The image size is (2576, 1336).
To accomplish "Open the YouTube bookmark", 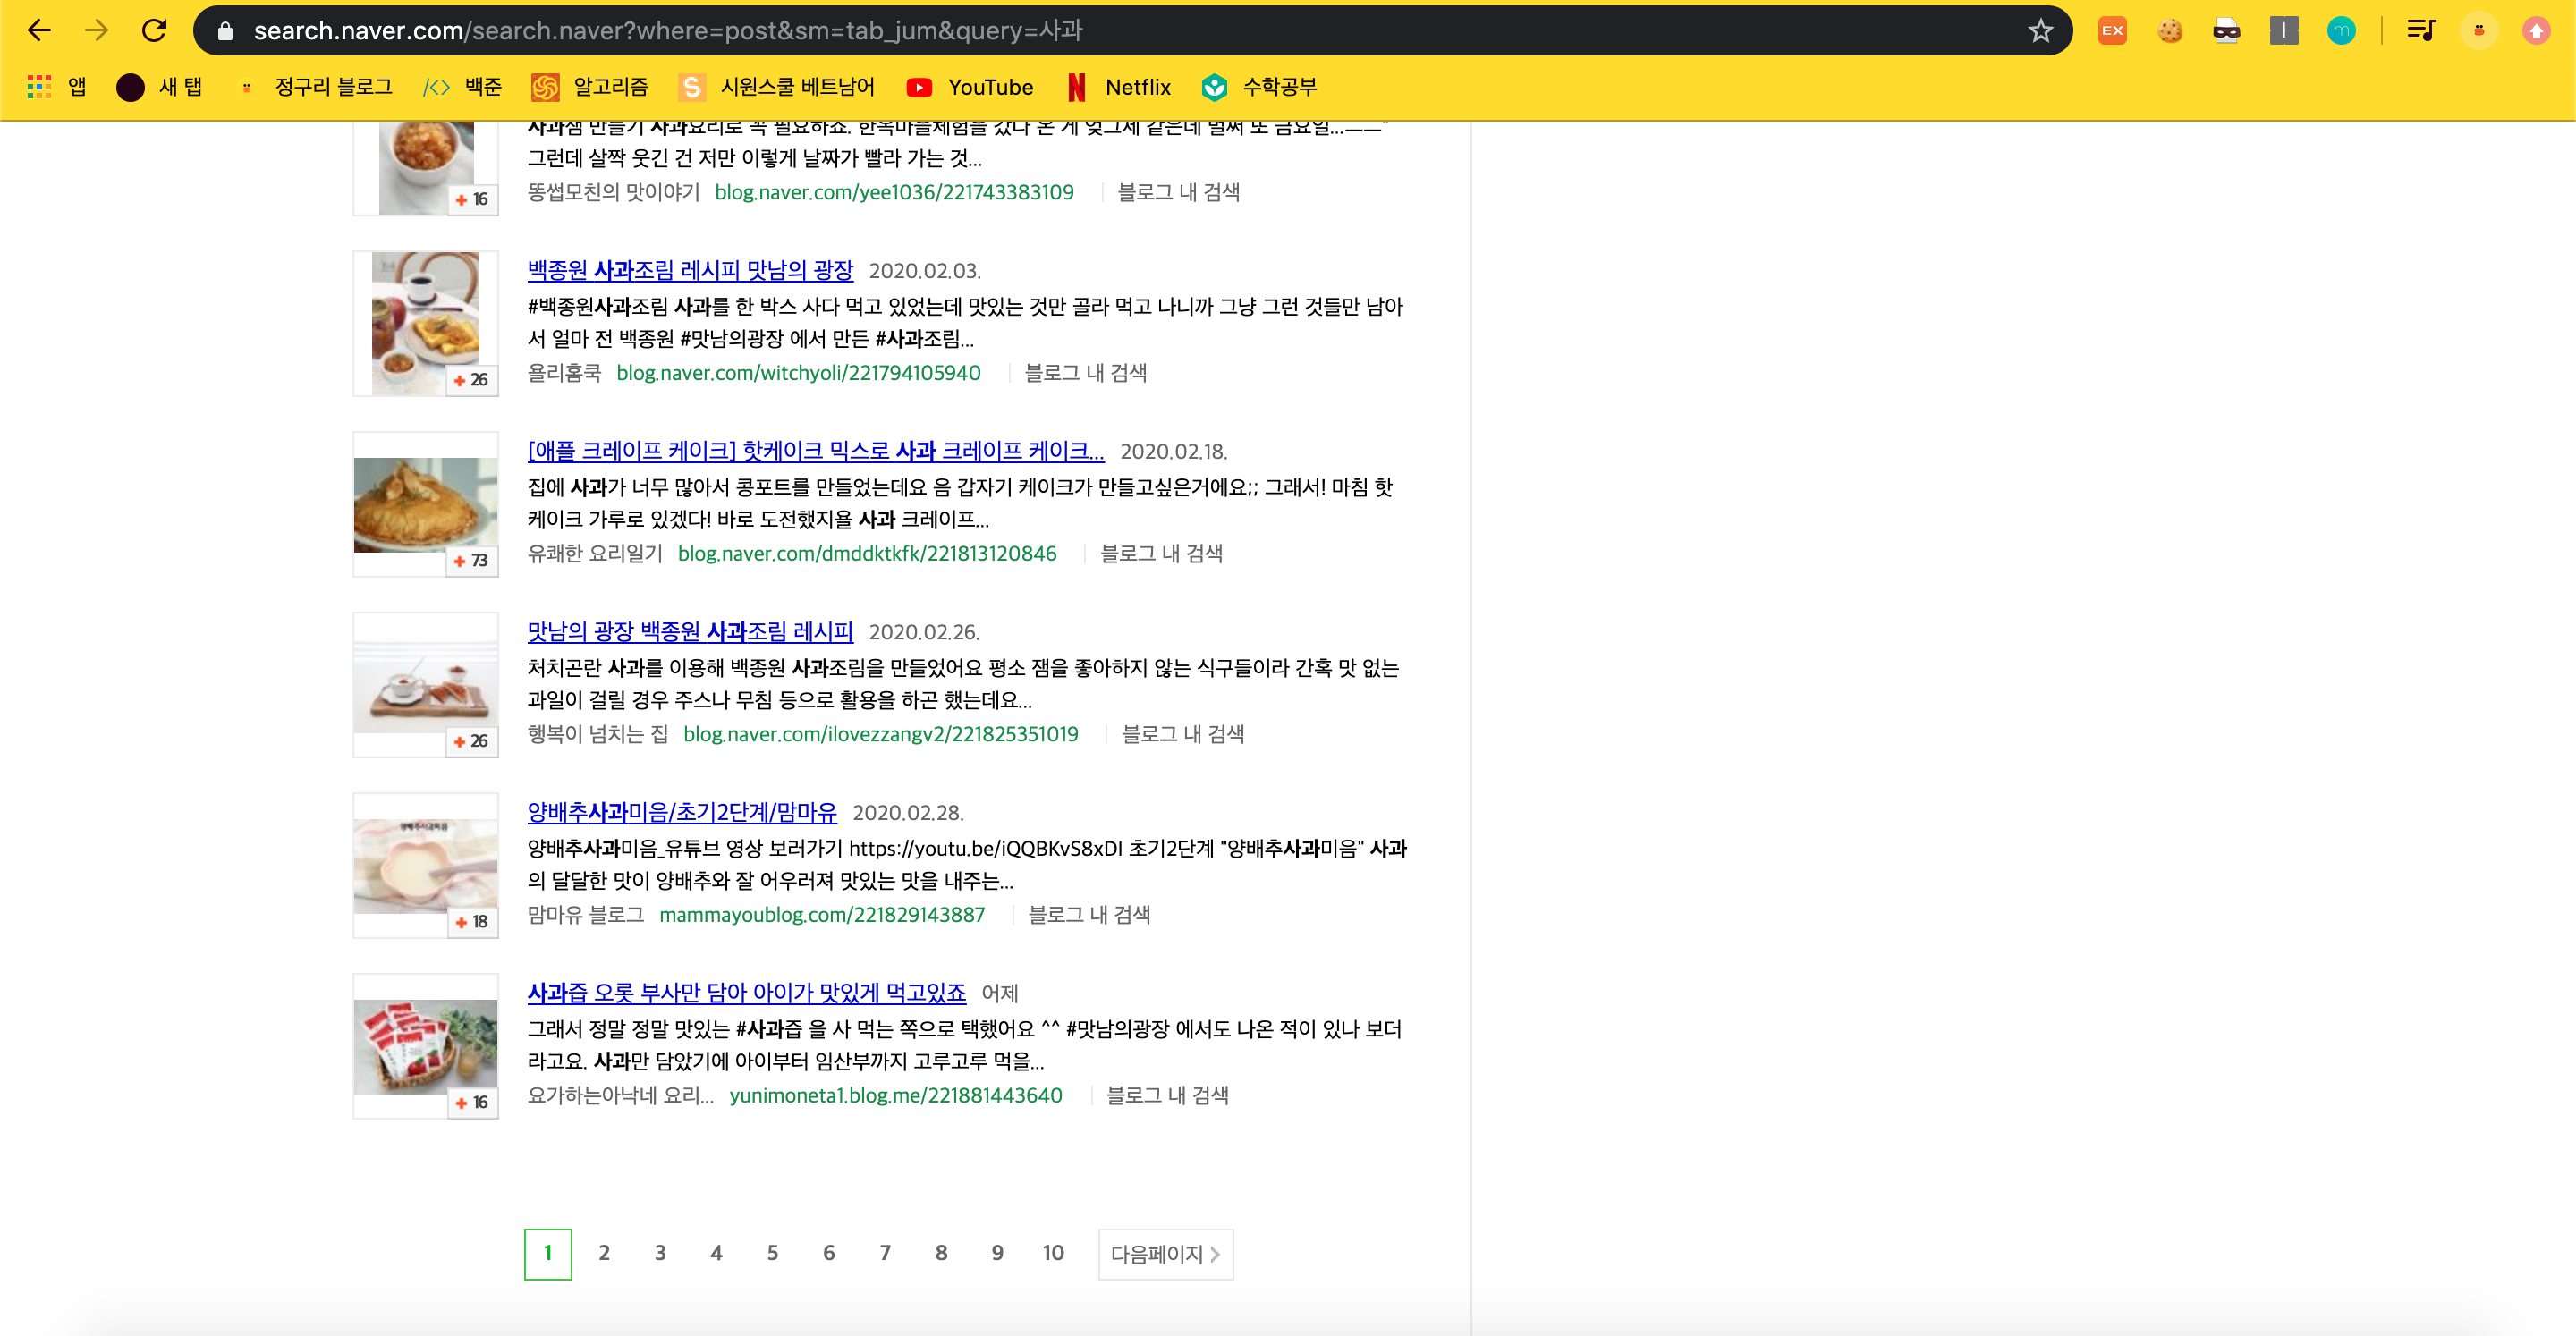I will click(x=968, y=87).
